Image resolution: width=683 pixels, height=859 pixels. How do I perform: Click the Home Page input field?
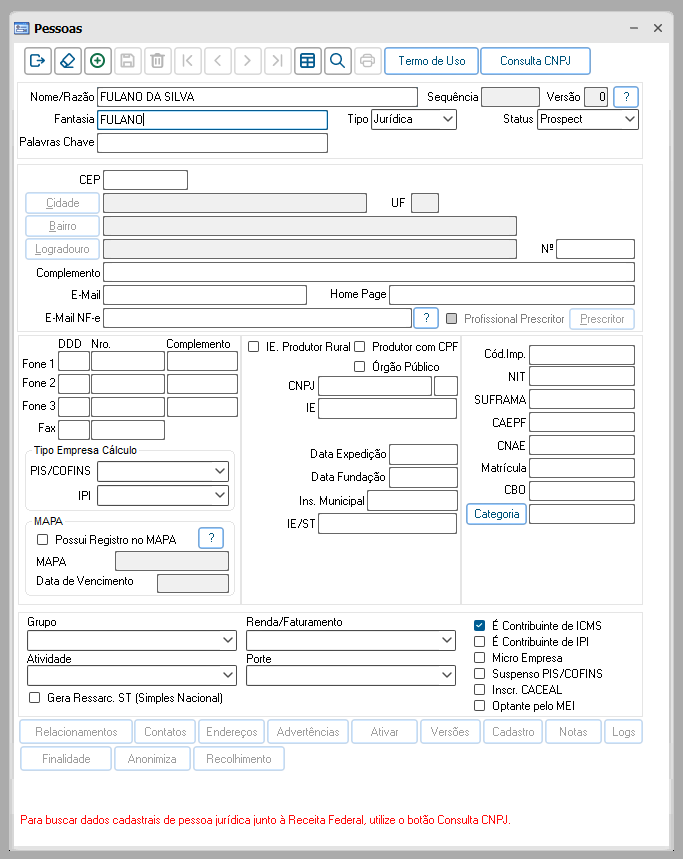pyautogui.click(x=512, y=295)
